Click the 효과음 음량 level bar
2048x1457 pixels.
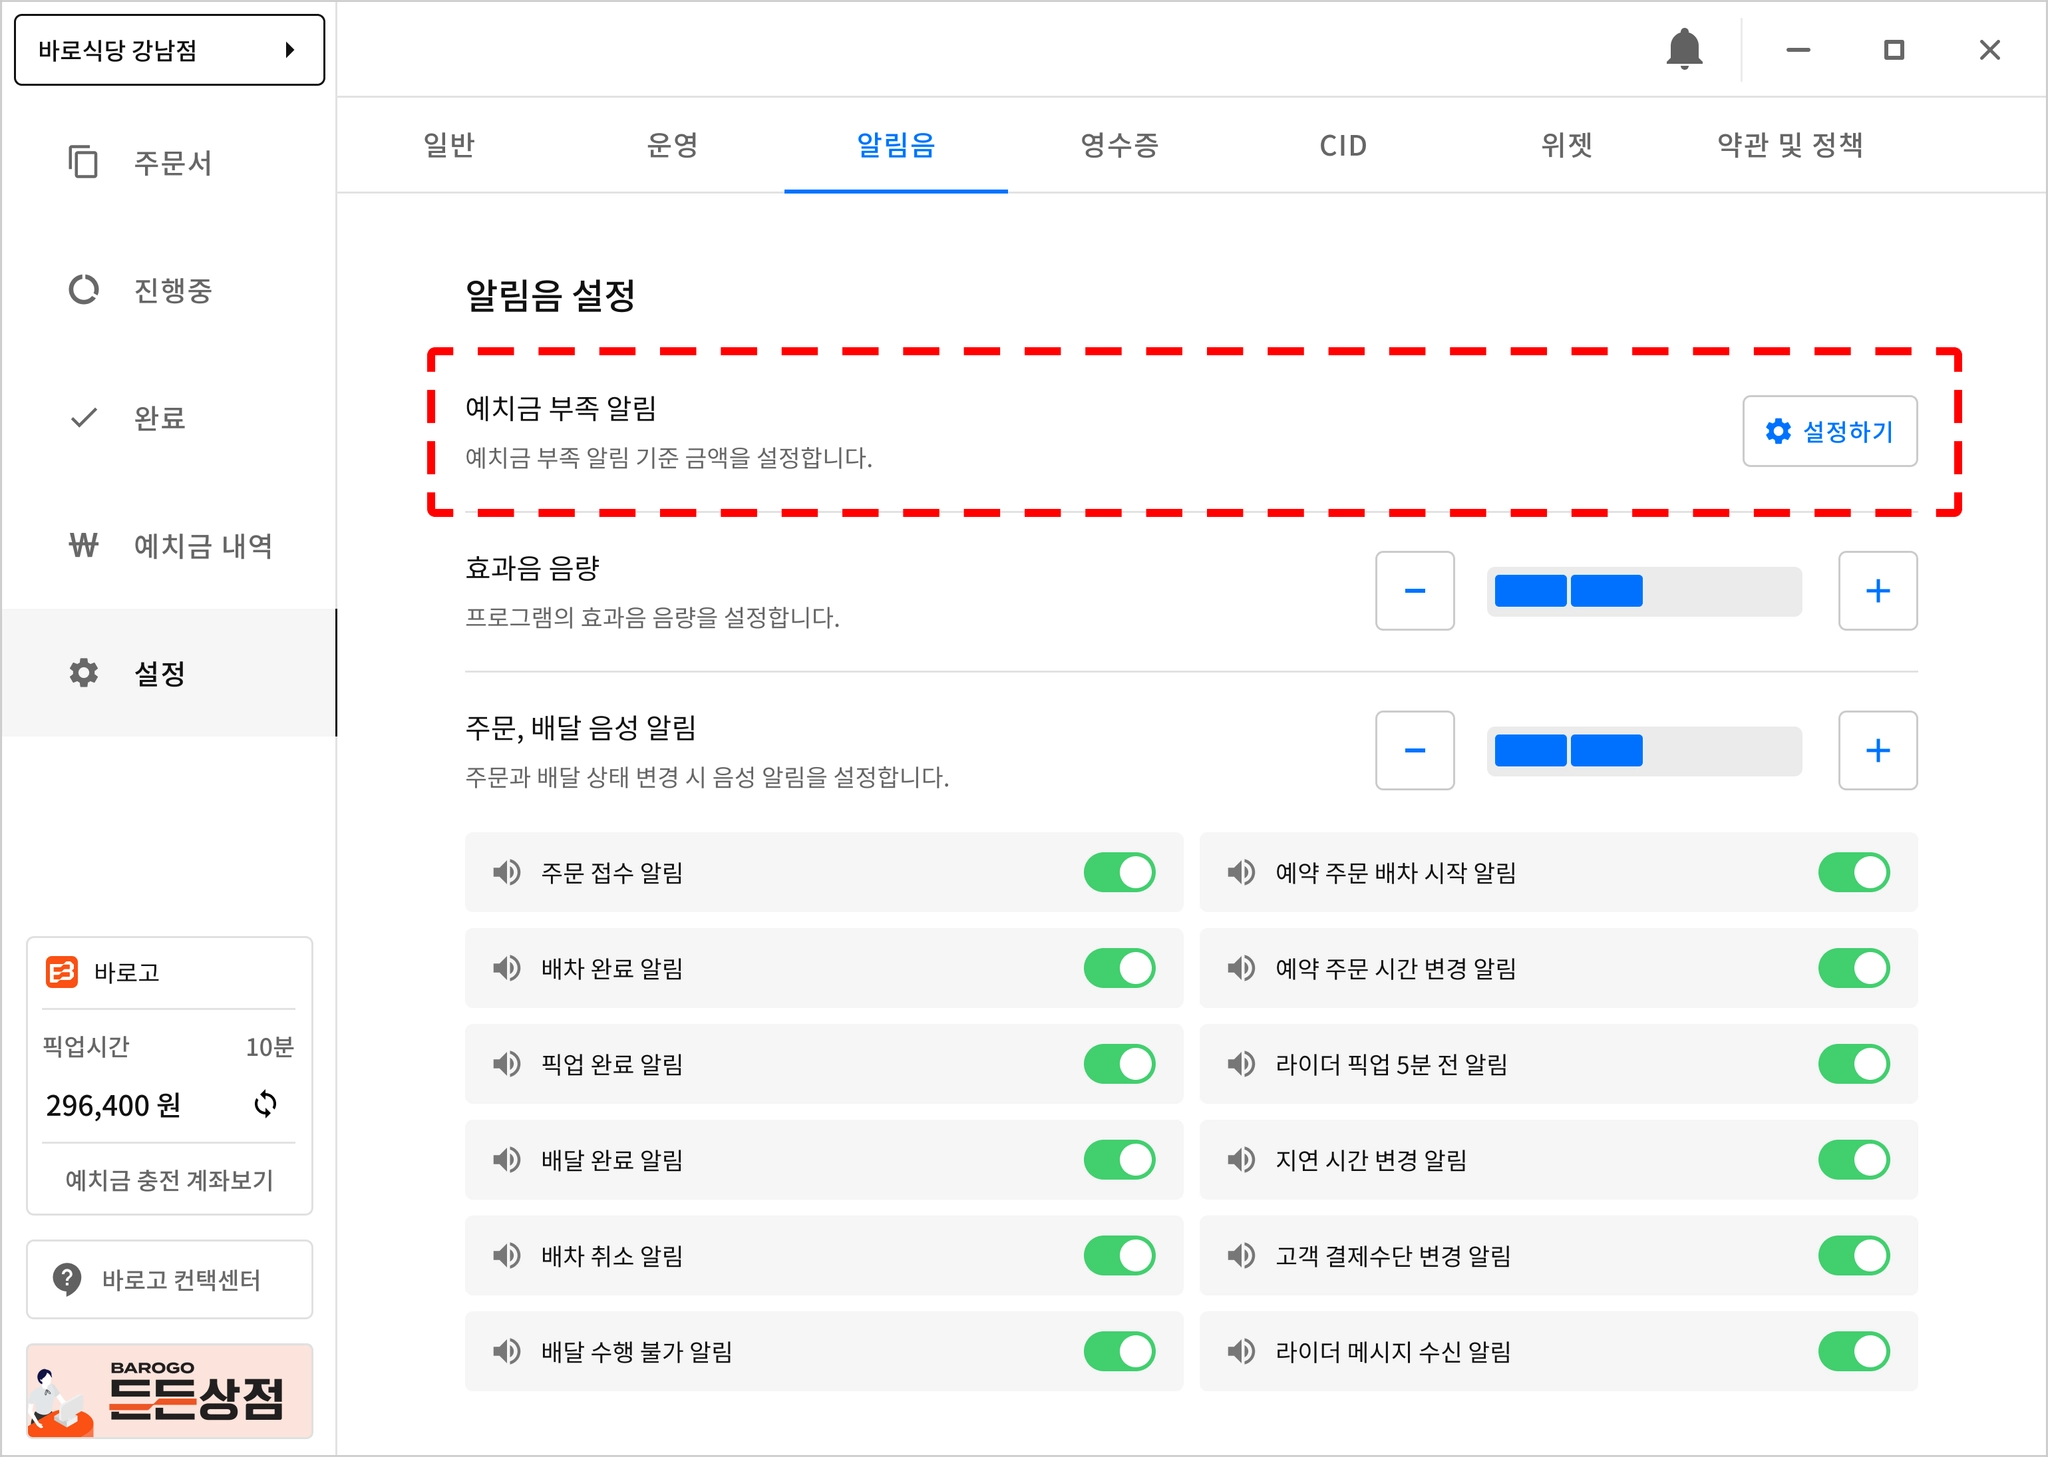coord(1643,591)
